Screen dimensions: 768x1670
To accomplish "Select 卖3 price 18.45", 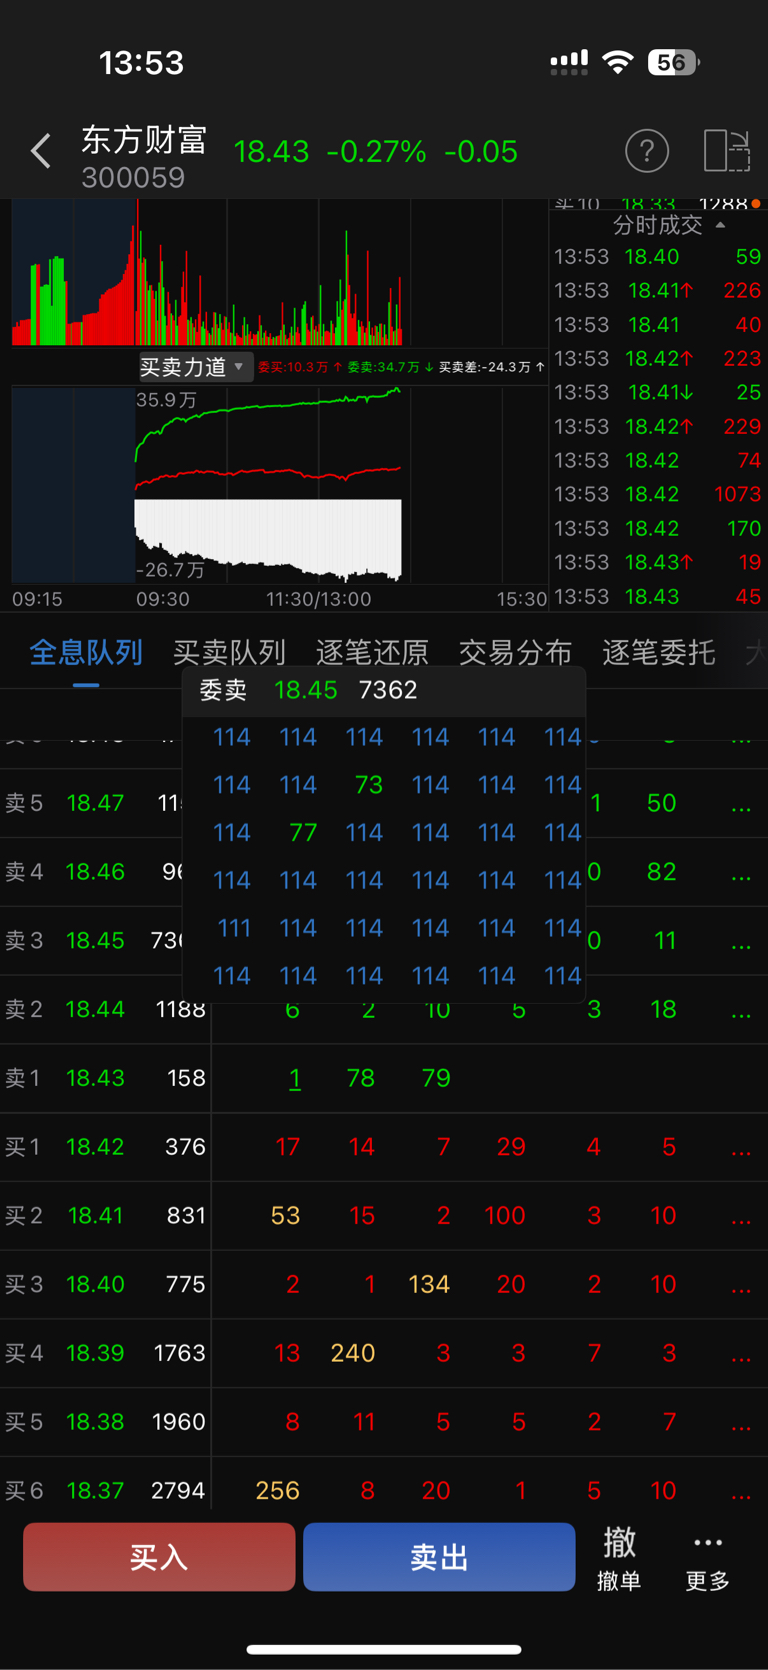I will tap(95, 941).
